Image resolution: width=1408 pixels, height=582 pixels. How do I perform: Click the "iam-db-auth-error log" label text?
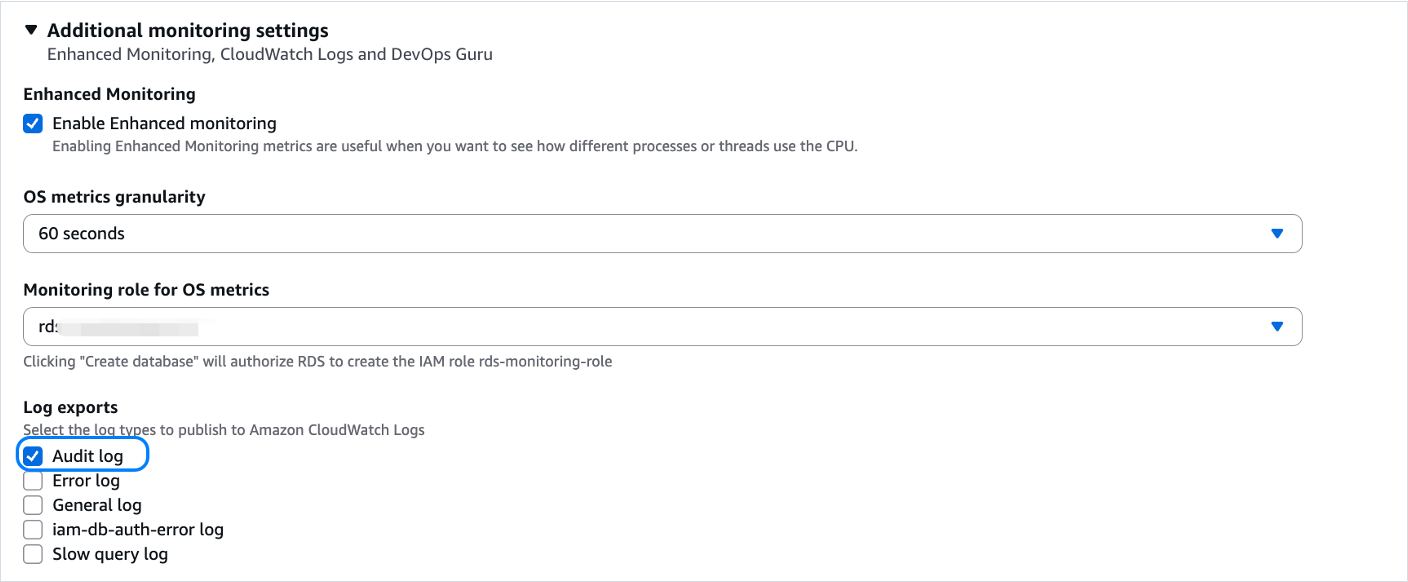pyautogui.click(x=138, y=530)
